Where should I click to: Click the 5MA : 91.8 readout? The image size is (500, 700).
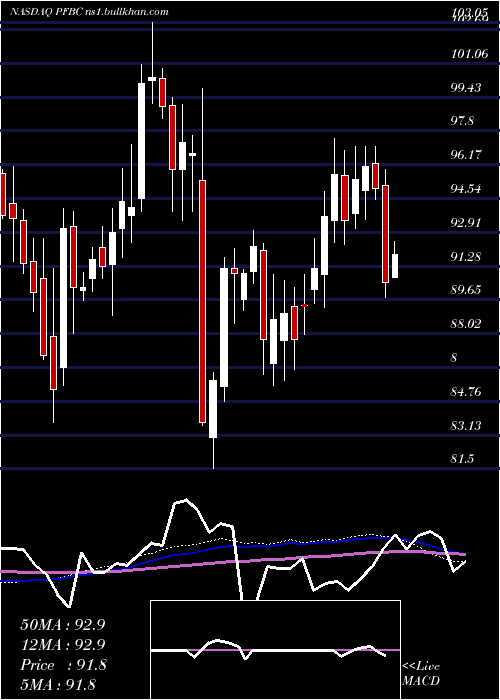pyautogui.click(x=58, y=685)
